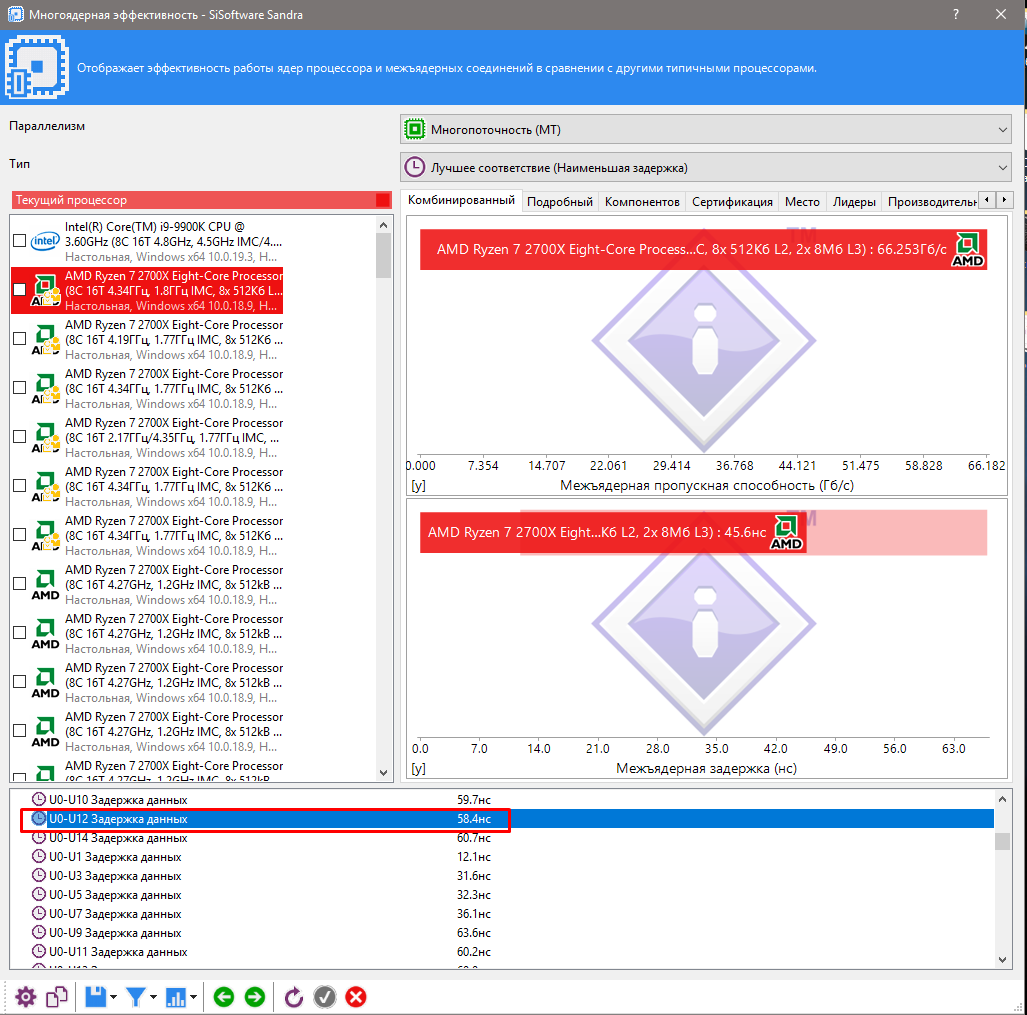The height and width of the screenshot is (1015, 1027).
Task: Click the red swatch beside Текущий процессор
Action: click(x=383, y=200)
